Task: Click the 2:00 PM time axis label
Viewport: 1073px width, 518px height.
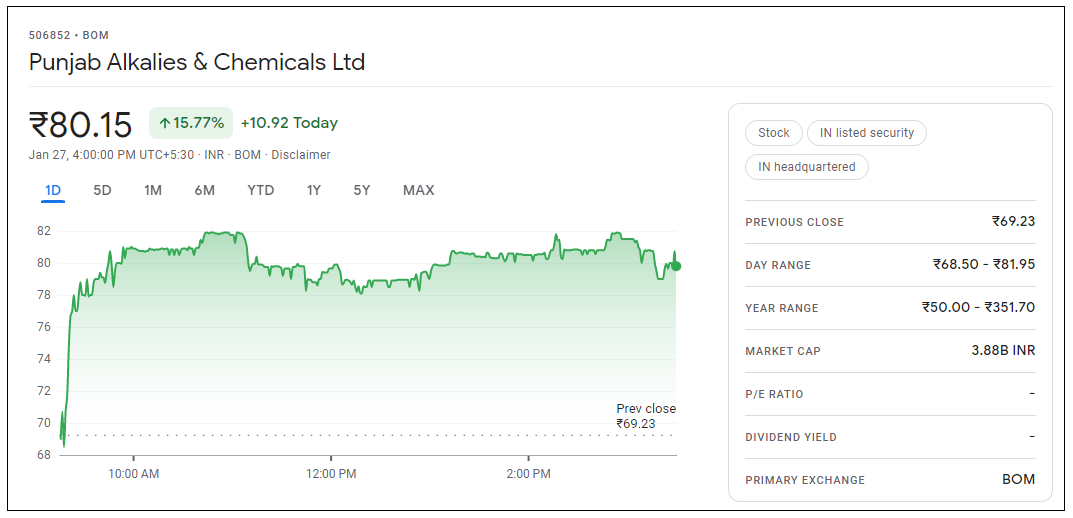Action: tap(528, 474)
